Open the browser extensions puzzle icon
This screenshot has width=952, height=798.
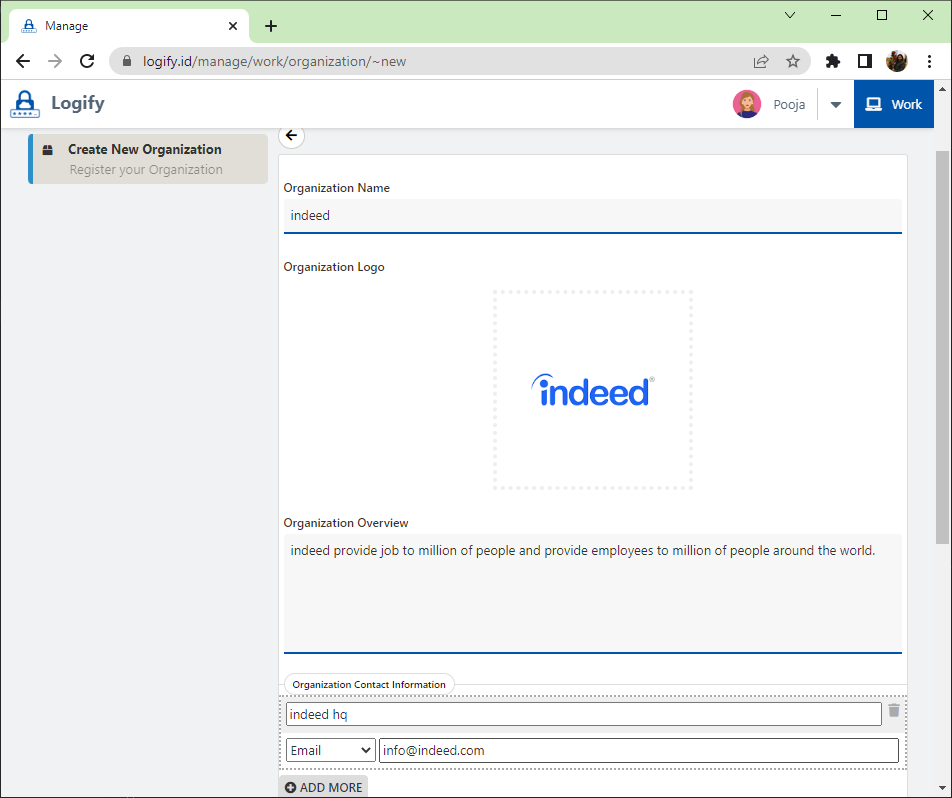pos(832,61)
